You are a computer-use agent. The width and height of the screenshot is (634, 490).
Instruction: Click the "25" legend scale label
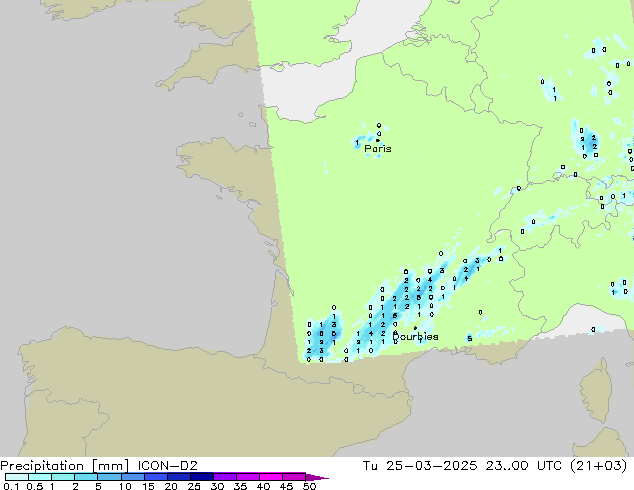[x=194, y=486]
